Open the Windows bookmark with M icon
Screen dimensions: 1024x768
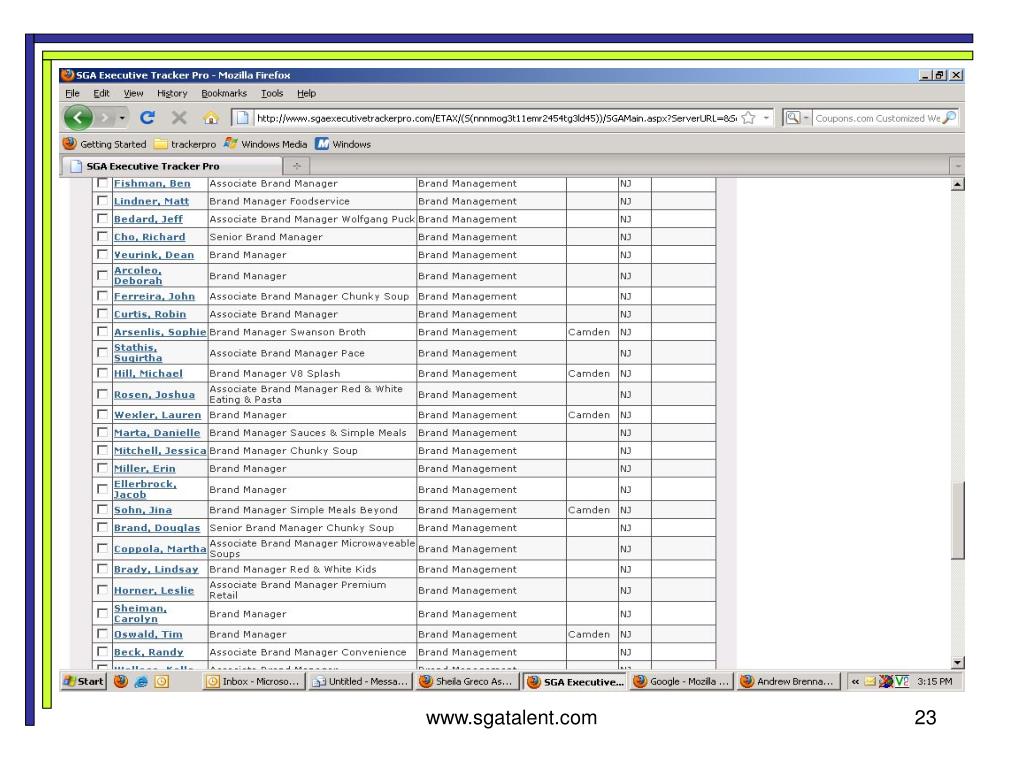pos(344,144)
